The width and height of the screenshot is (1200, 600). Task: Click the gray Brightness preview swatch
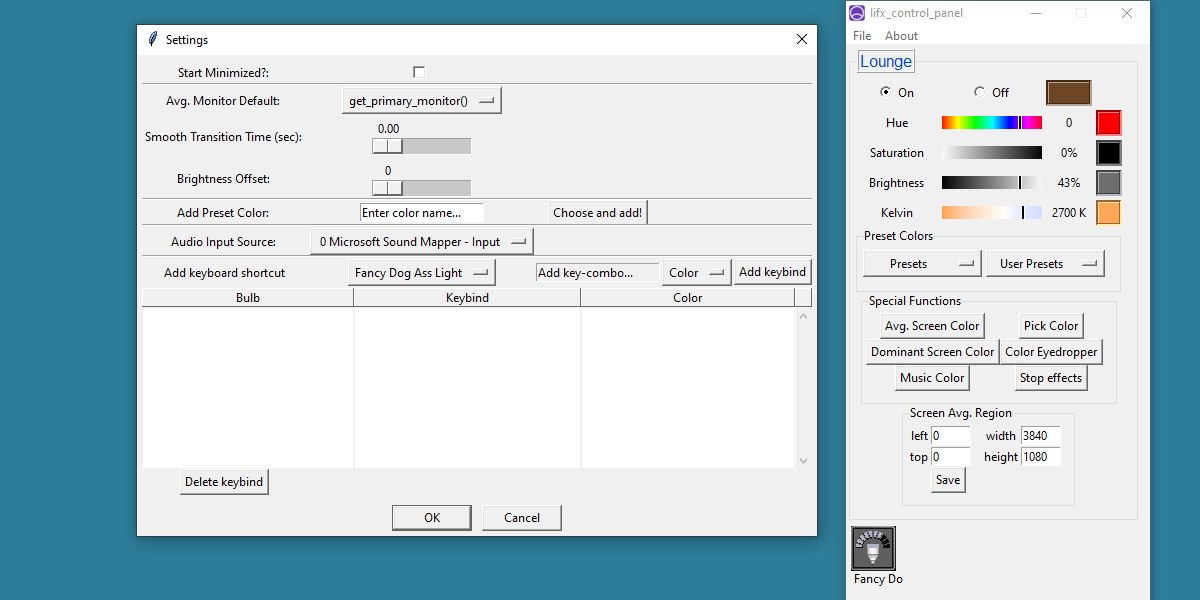1109,183
